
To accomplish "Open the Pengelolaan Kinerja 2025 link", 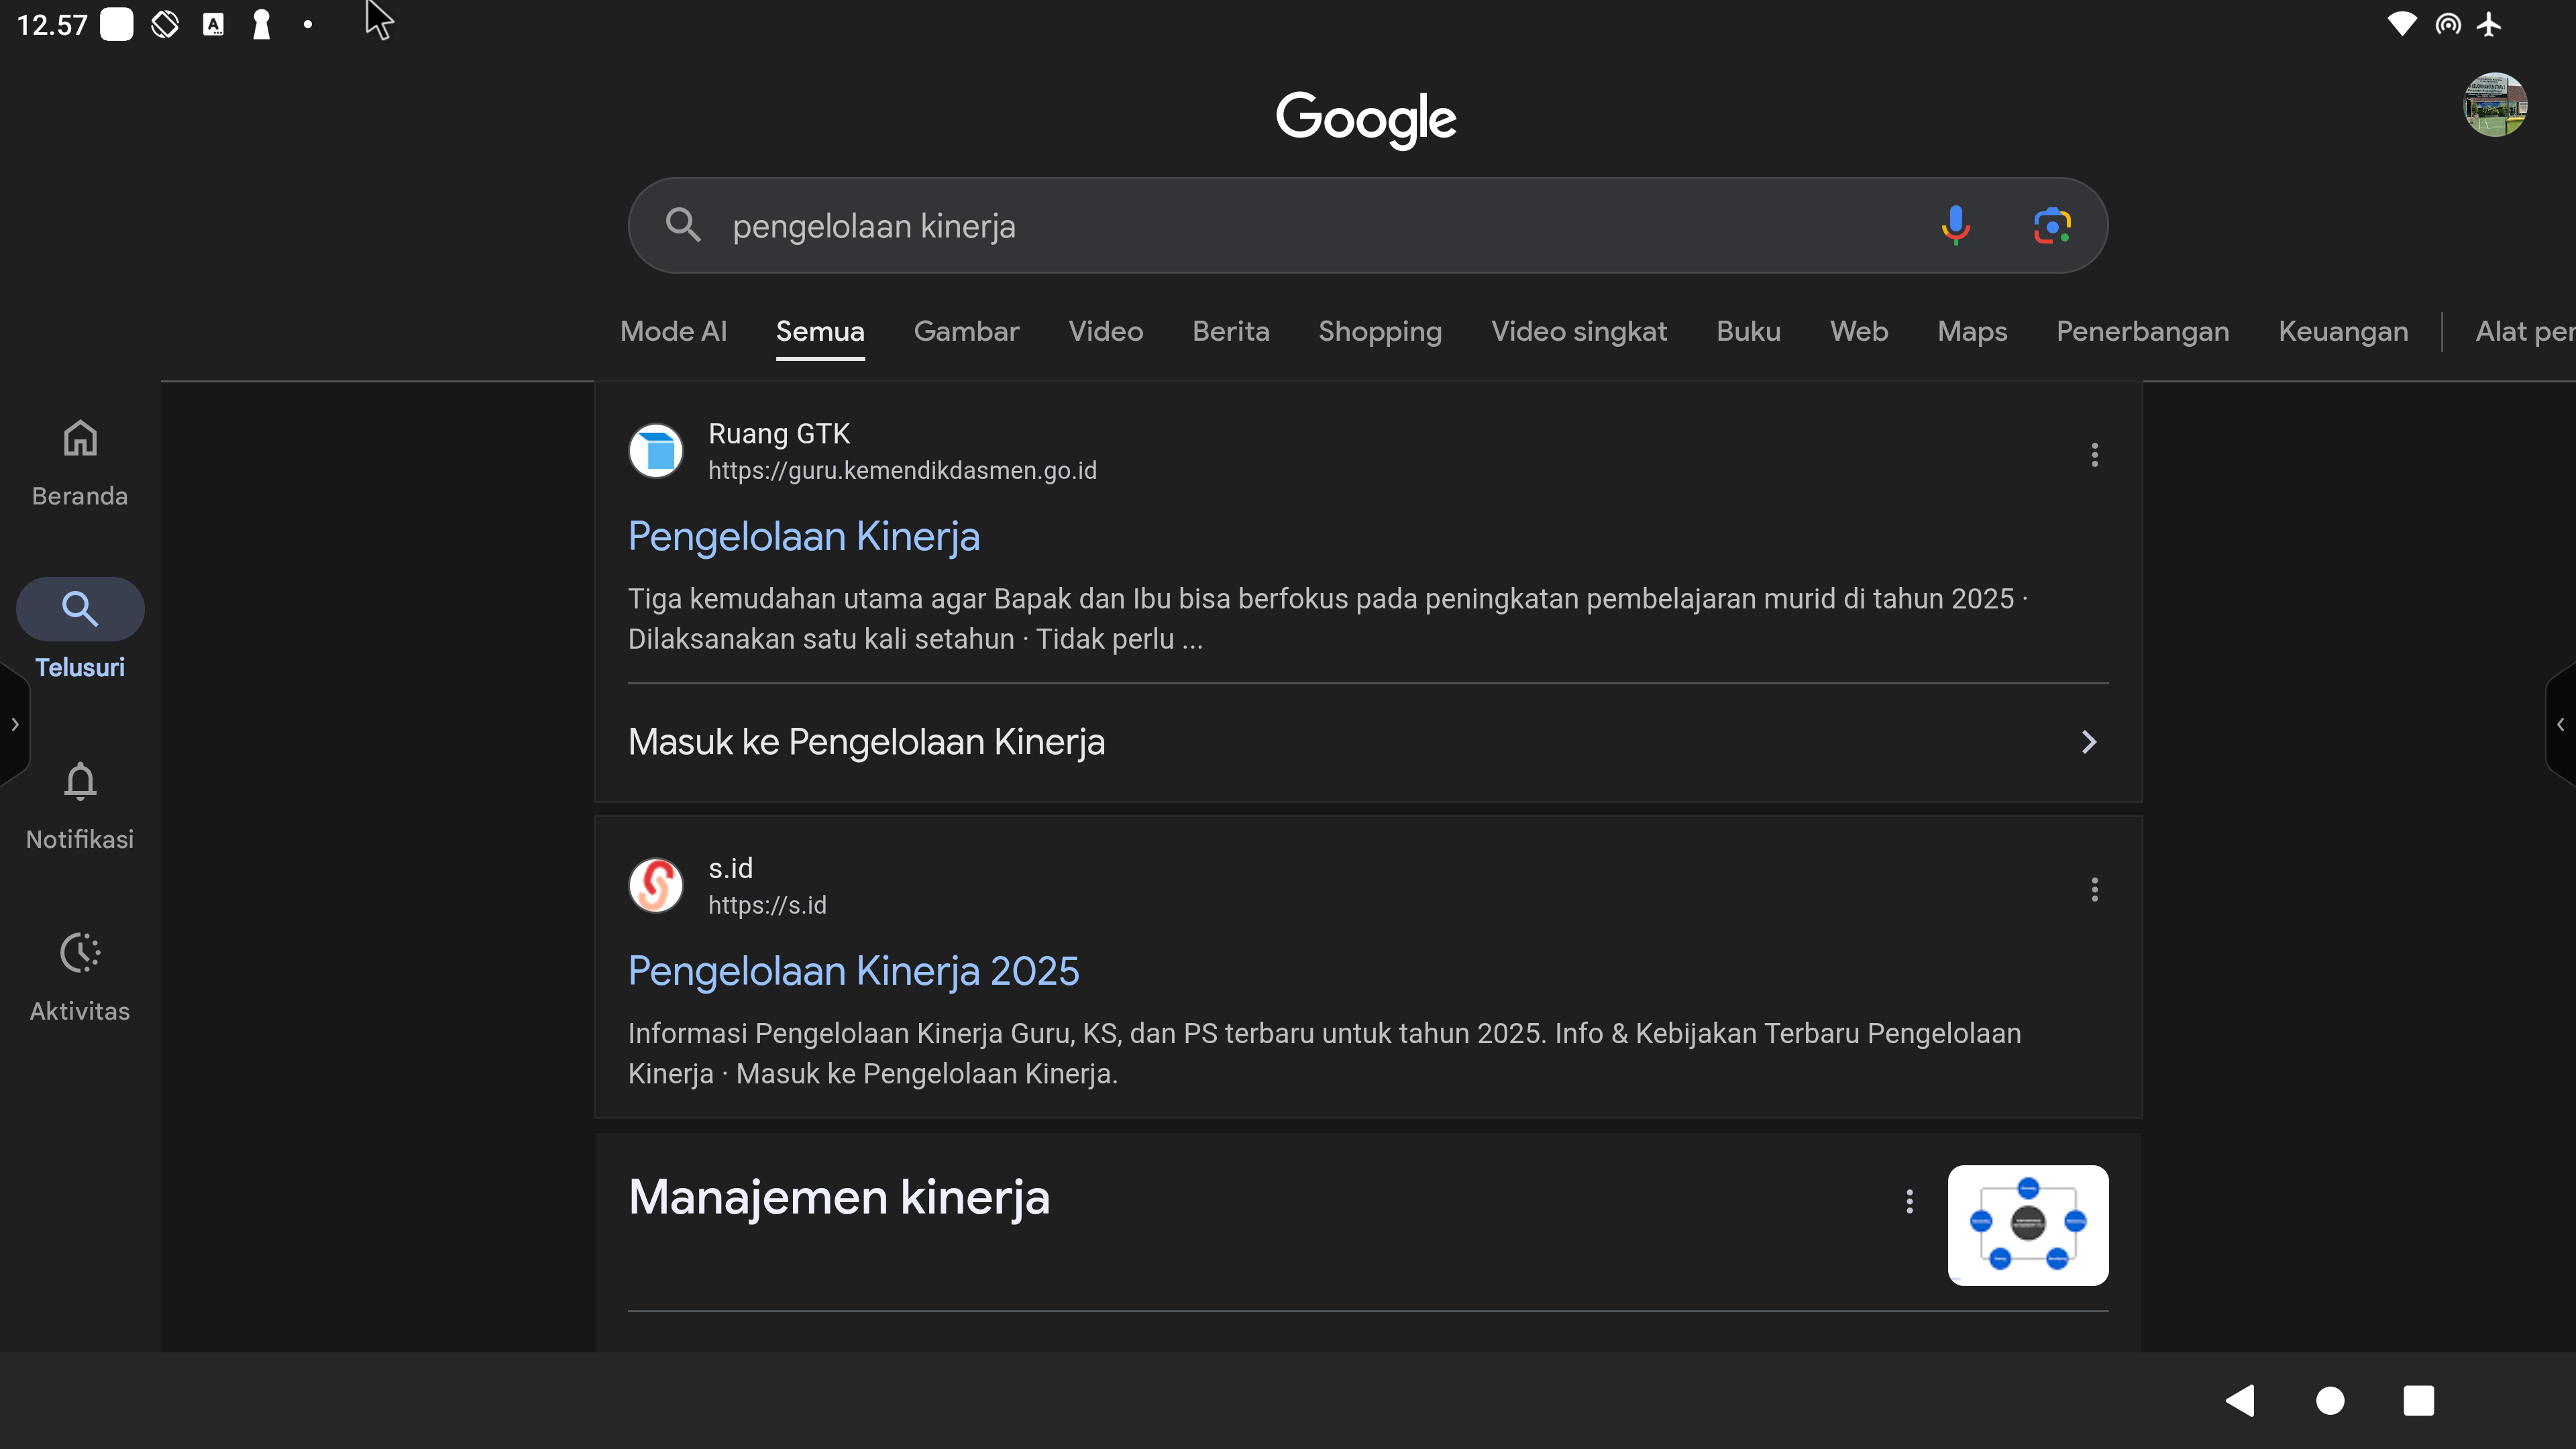I will (853, 971).
